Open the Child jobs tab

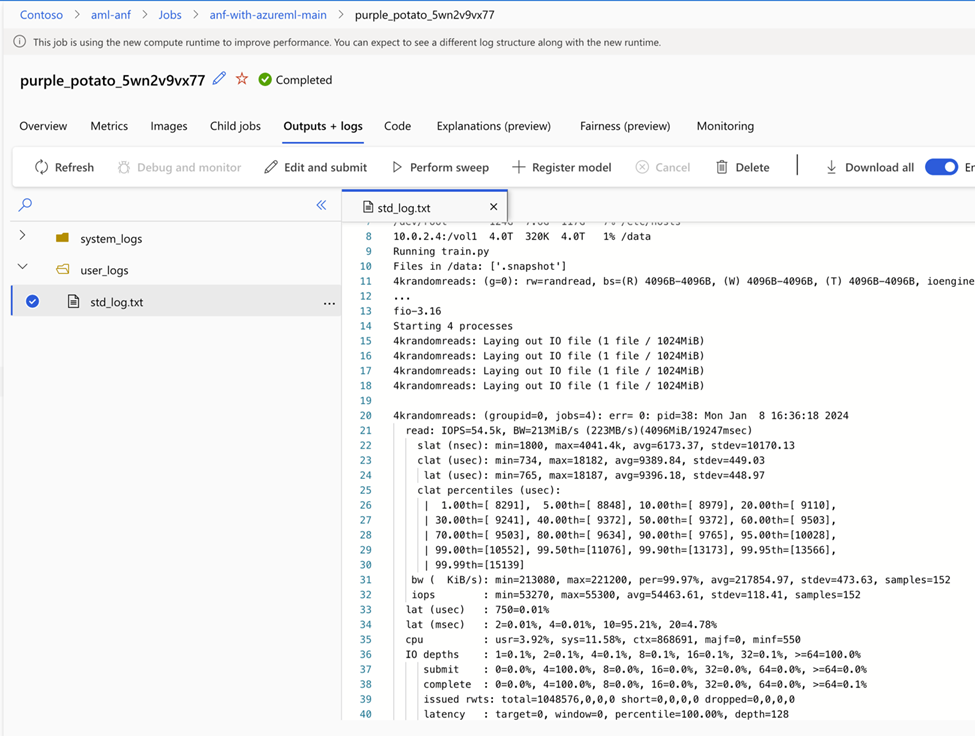(235, 126)
